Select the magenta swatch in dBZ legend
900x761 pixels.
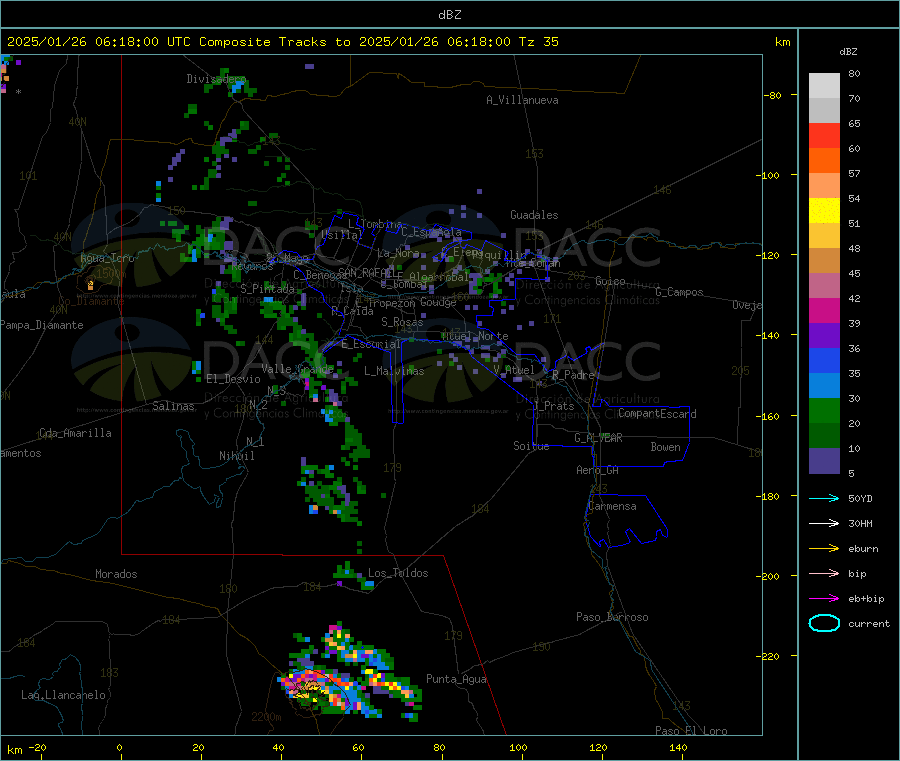coord(824,310)
